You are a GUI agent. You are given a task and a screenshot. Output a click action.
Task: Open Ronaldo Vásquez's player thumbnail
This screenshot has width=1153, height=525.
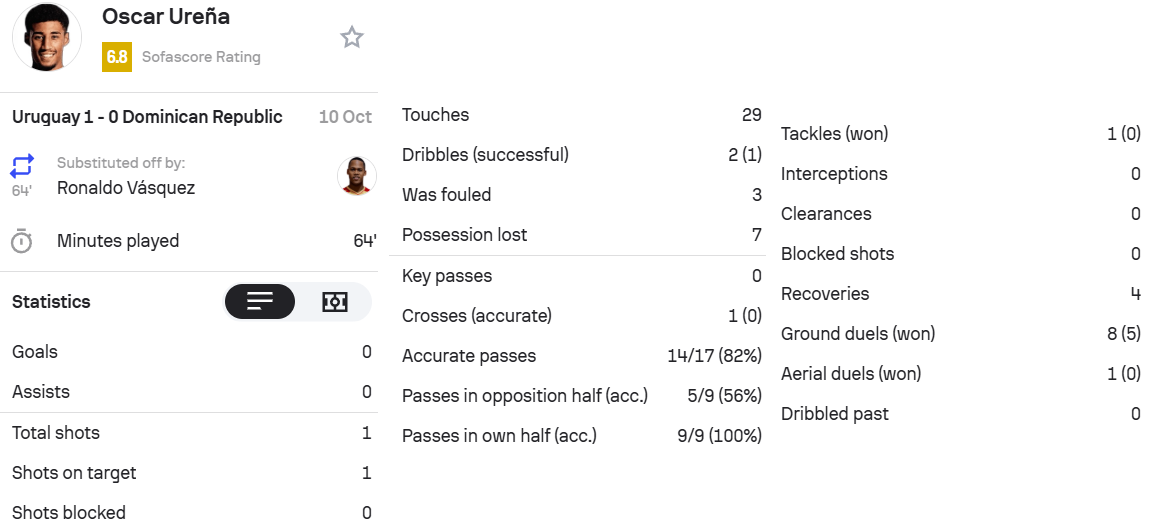357,176
